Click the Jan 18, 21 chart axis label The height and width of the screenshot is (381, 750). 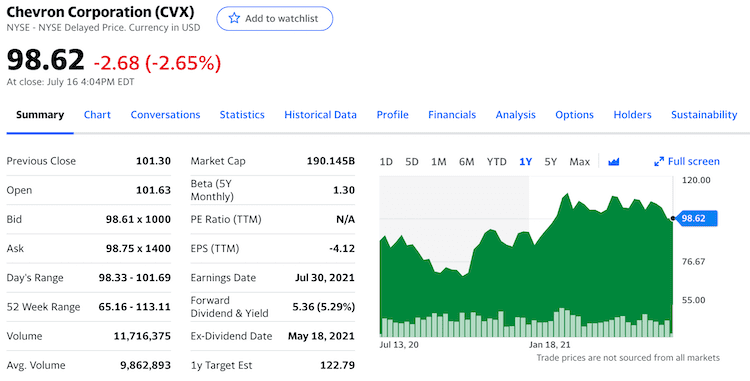click(x=550, y=345)
